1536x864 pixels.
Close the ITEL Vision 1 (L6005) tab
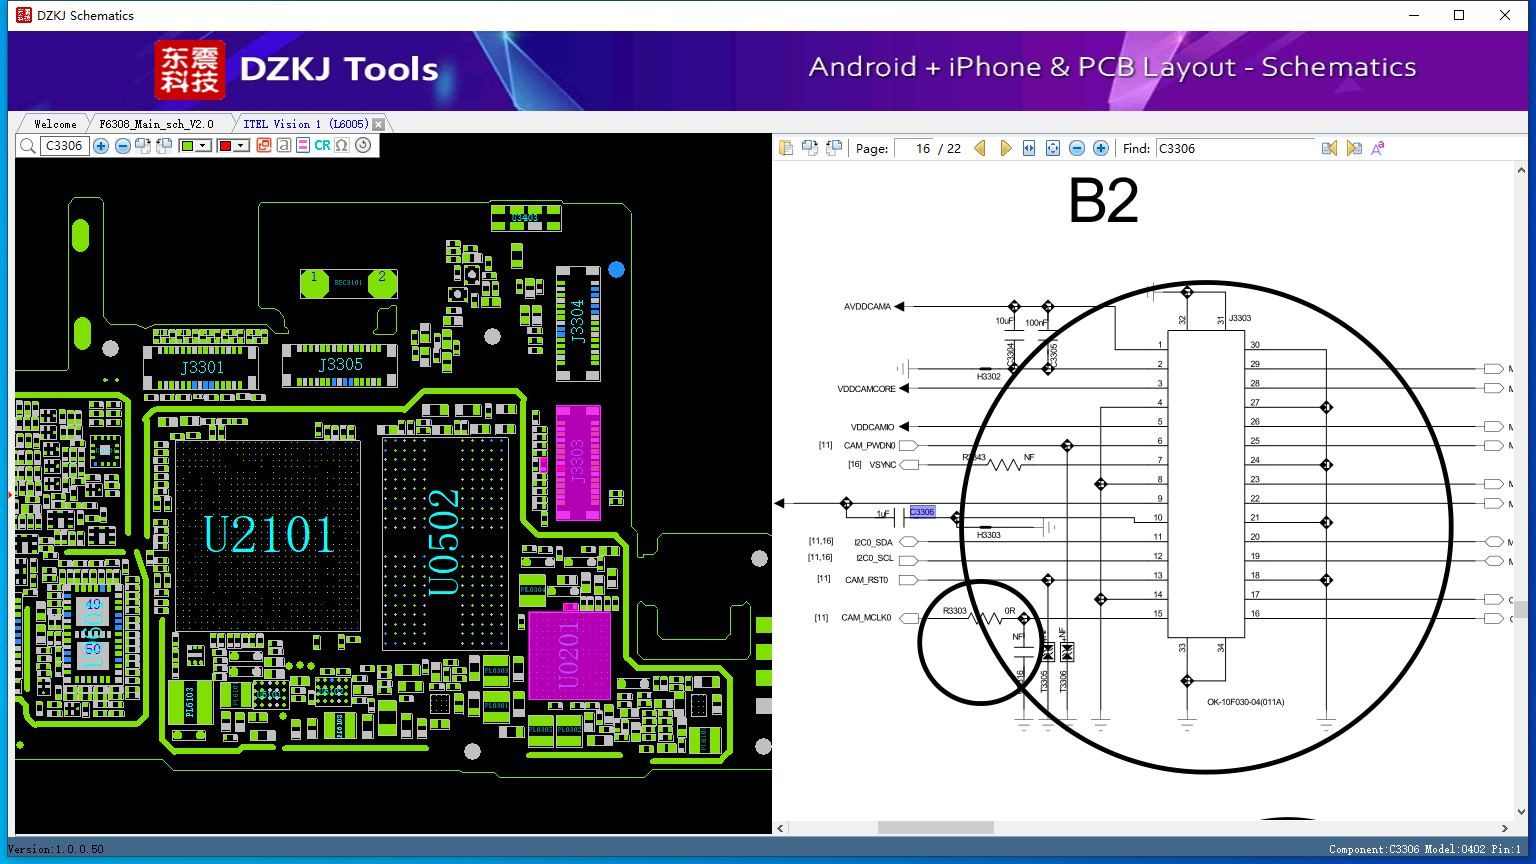(x=378, y=124)
